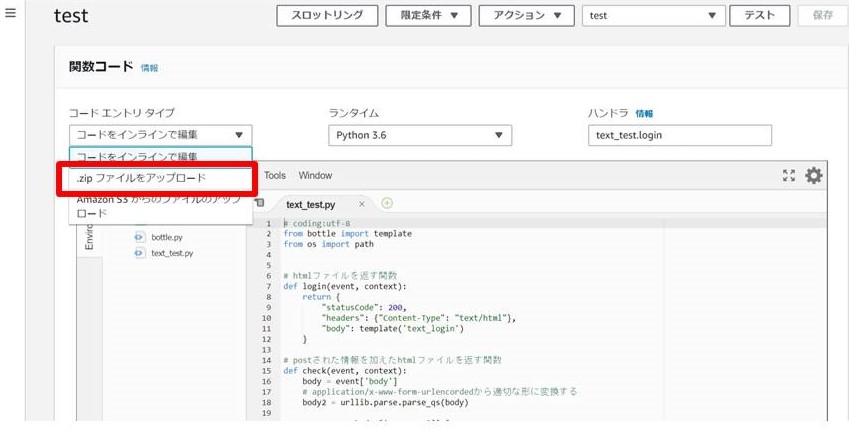This screenshot has height=446, width=849.
Task: Open 情報 link next to 関数コード
Action: (149, 68)
